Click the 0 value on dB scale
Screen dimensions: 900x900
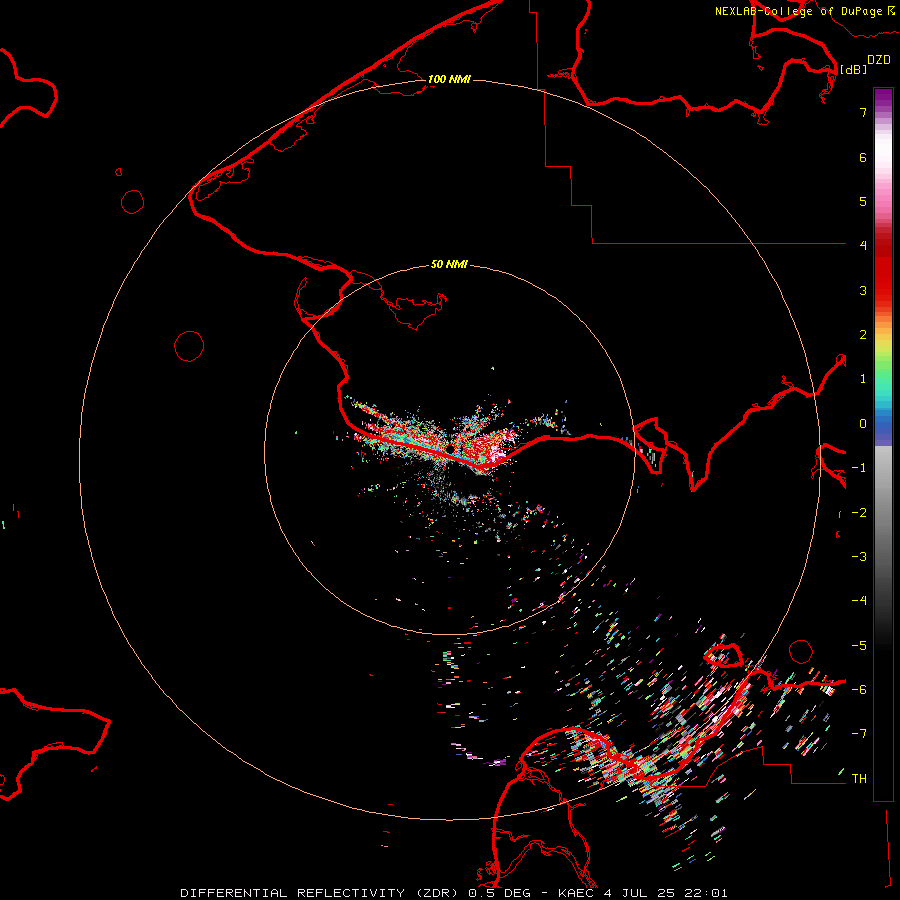pos(863,424)
